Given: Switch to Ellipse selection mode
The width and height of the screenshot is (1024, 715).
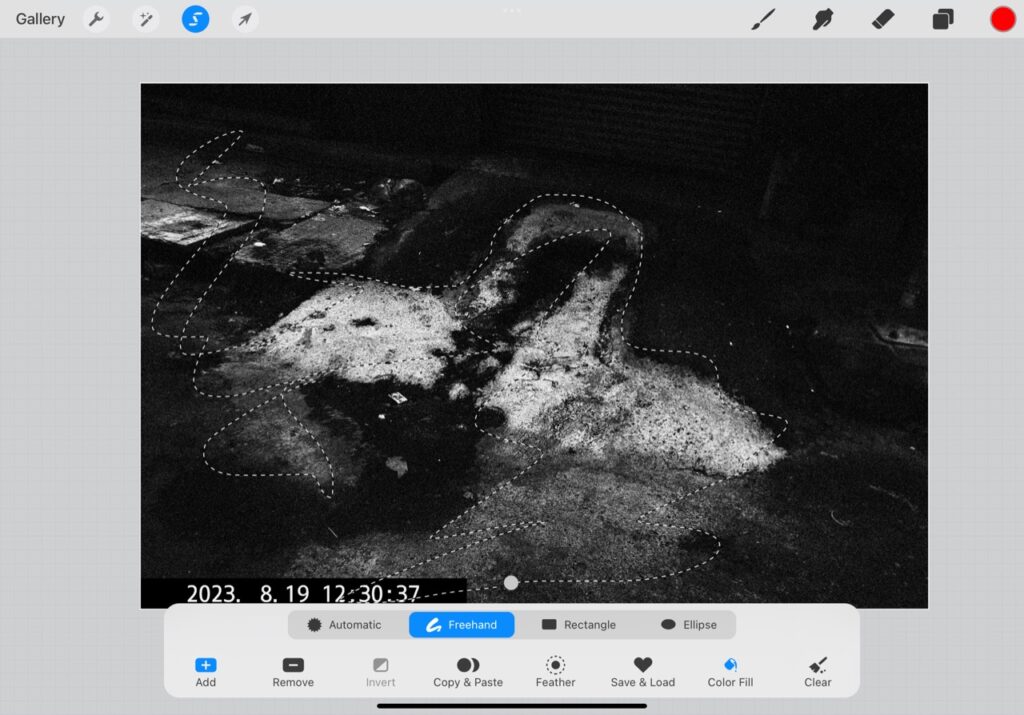Looking at the screenshot, I should (688, 625).
